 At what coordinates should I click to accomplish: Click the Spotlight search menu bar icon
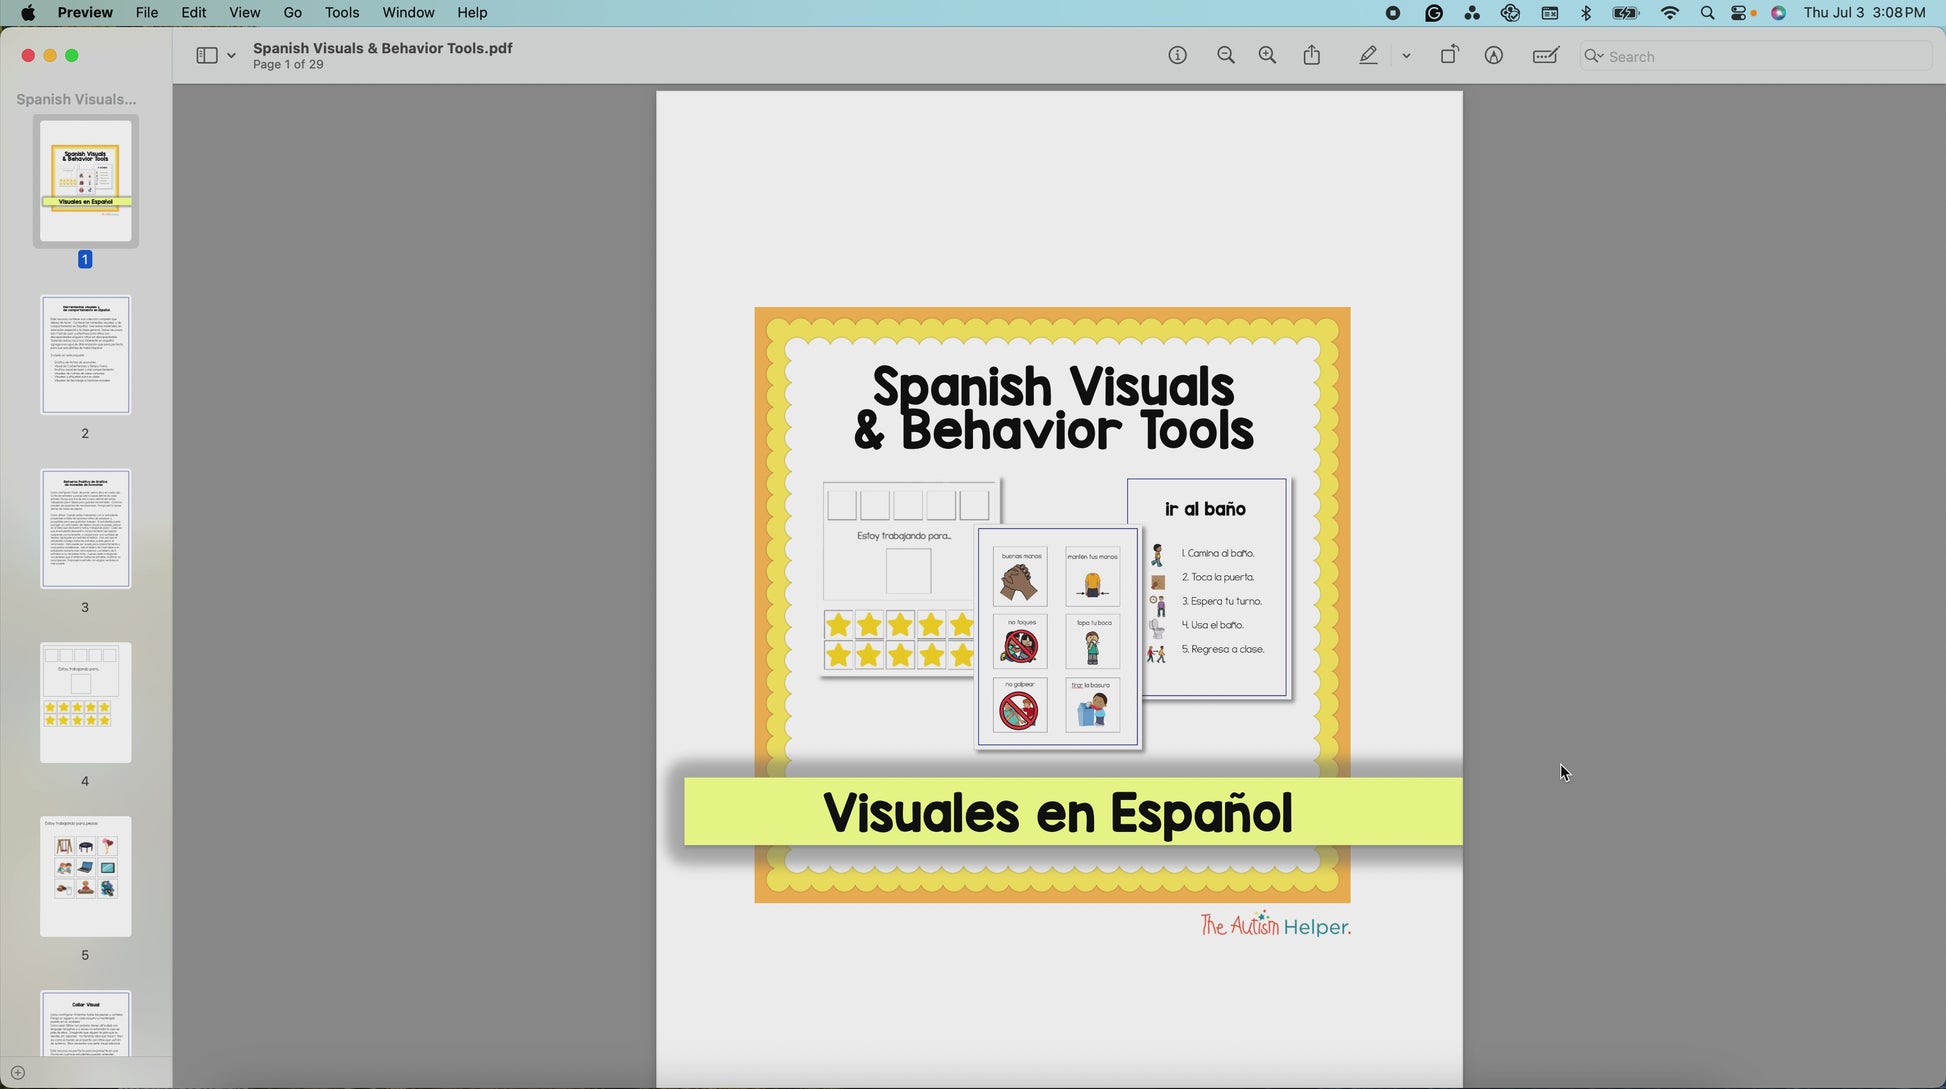[1707, 13]
